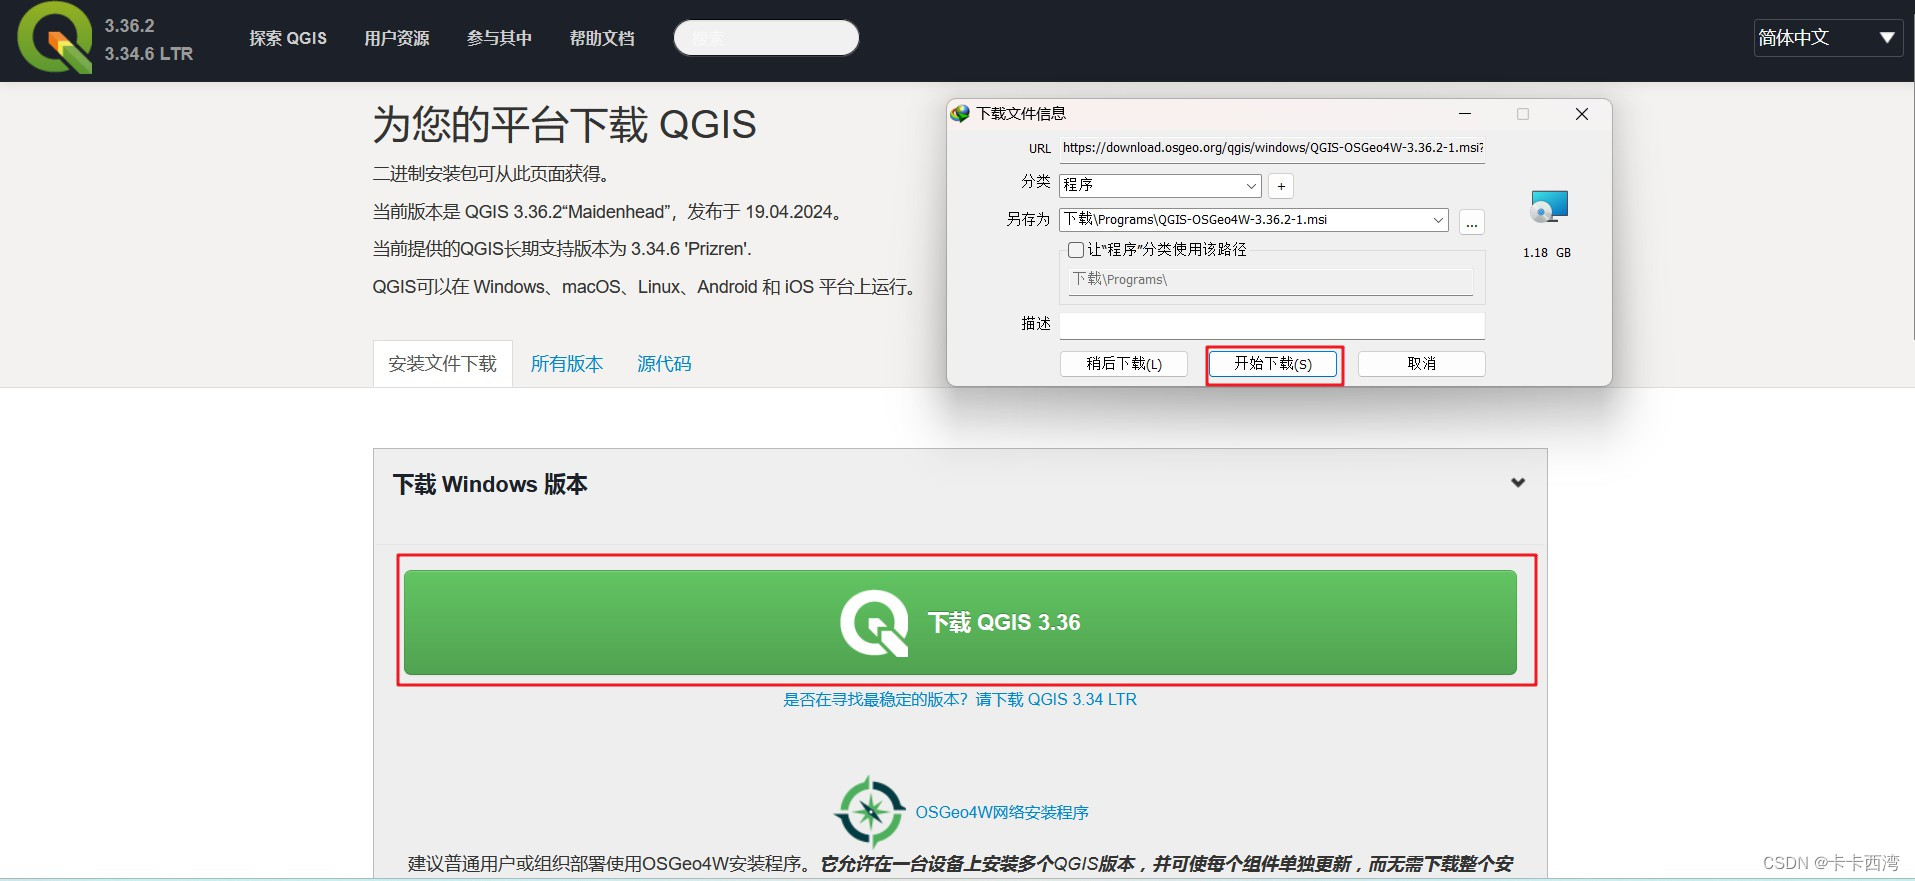Click the QGIS logo in the header
Screen dimensions: 1915x881
(55, 38)
